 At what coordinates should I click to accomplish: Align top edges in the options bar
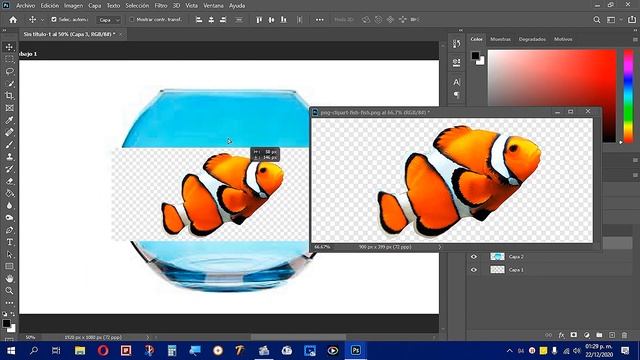tap(259, 20)
